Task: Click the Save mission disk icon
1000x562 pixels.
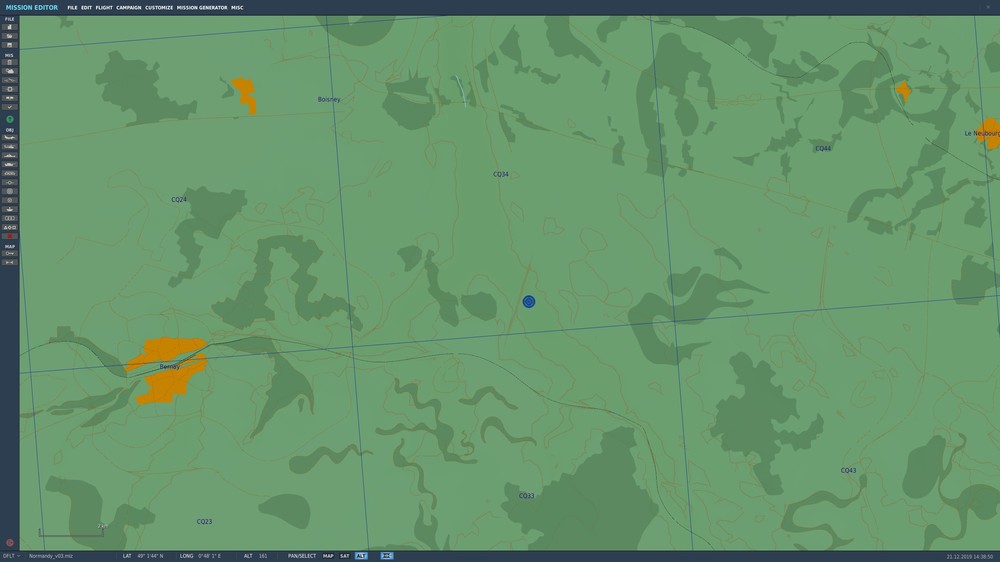Action: tap(10, 45)
